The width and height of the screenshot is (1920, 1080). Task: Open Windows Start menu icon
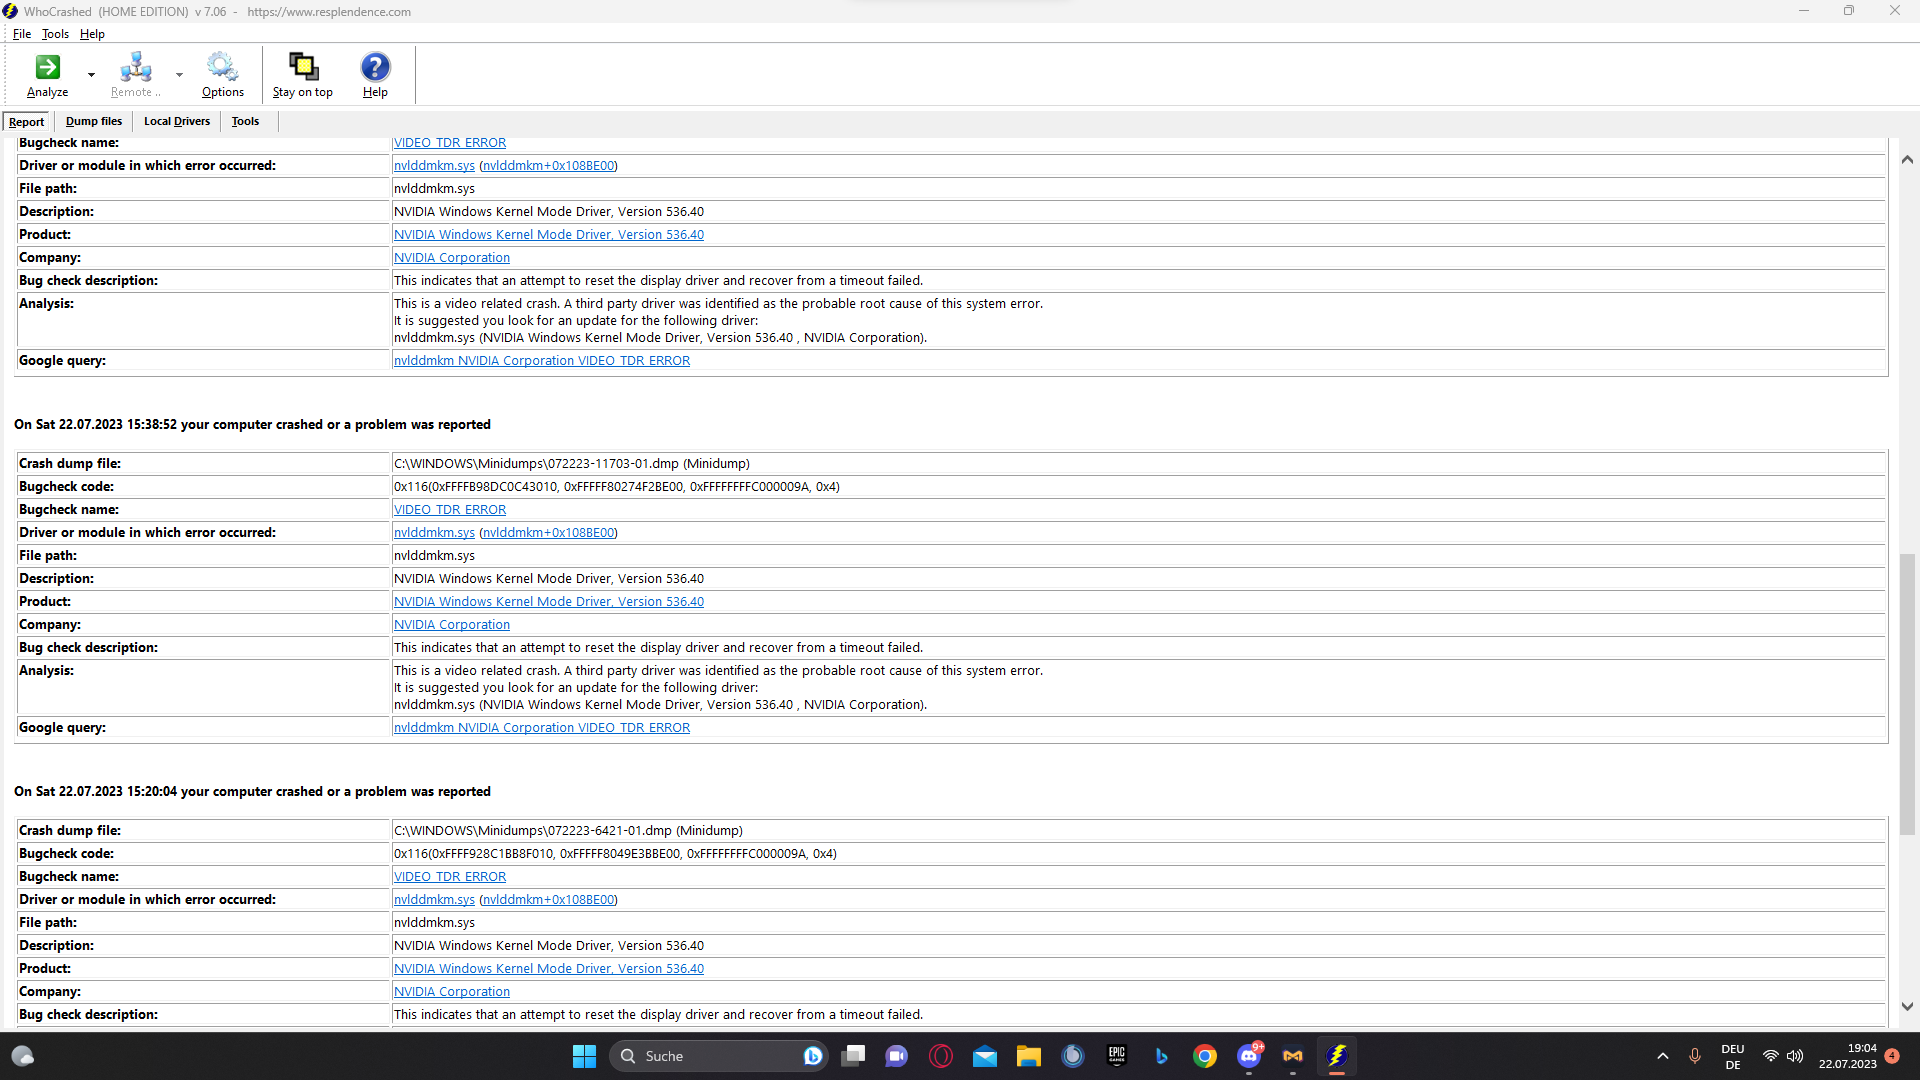click(x=584, y=1056)
